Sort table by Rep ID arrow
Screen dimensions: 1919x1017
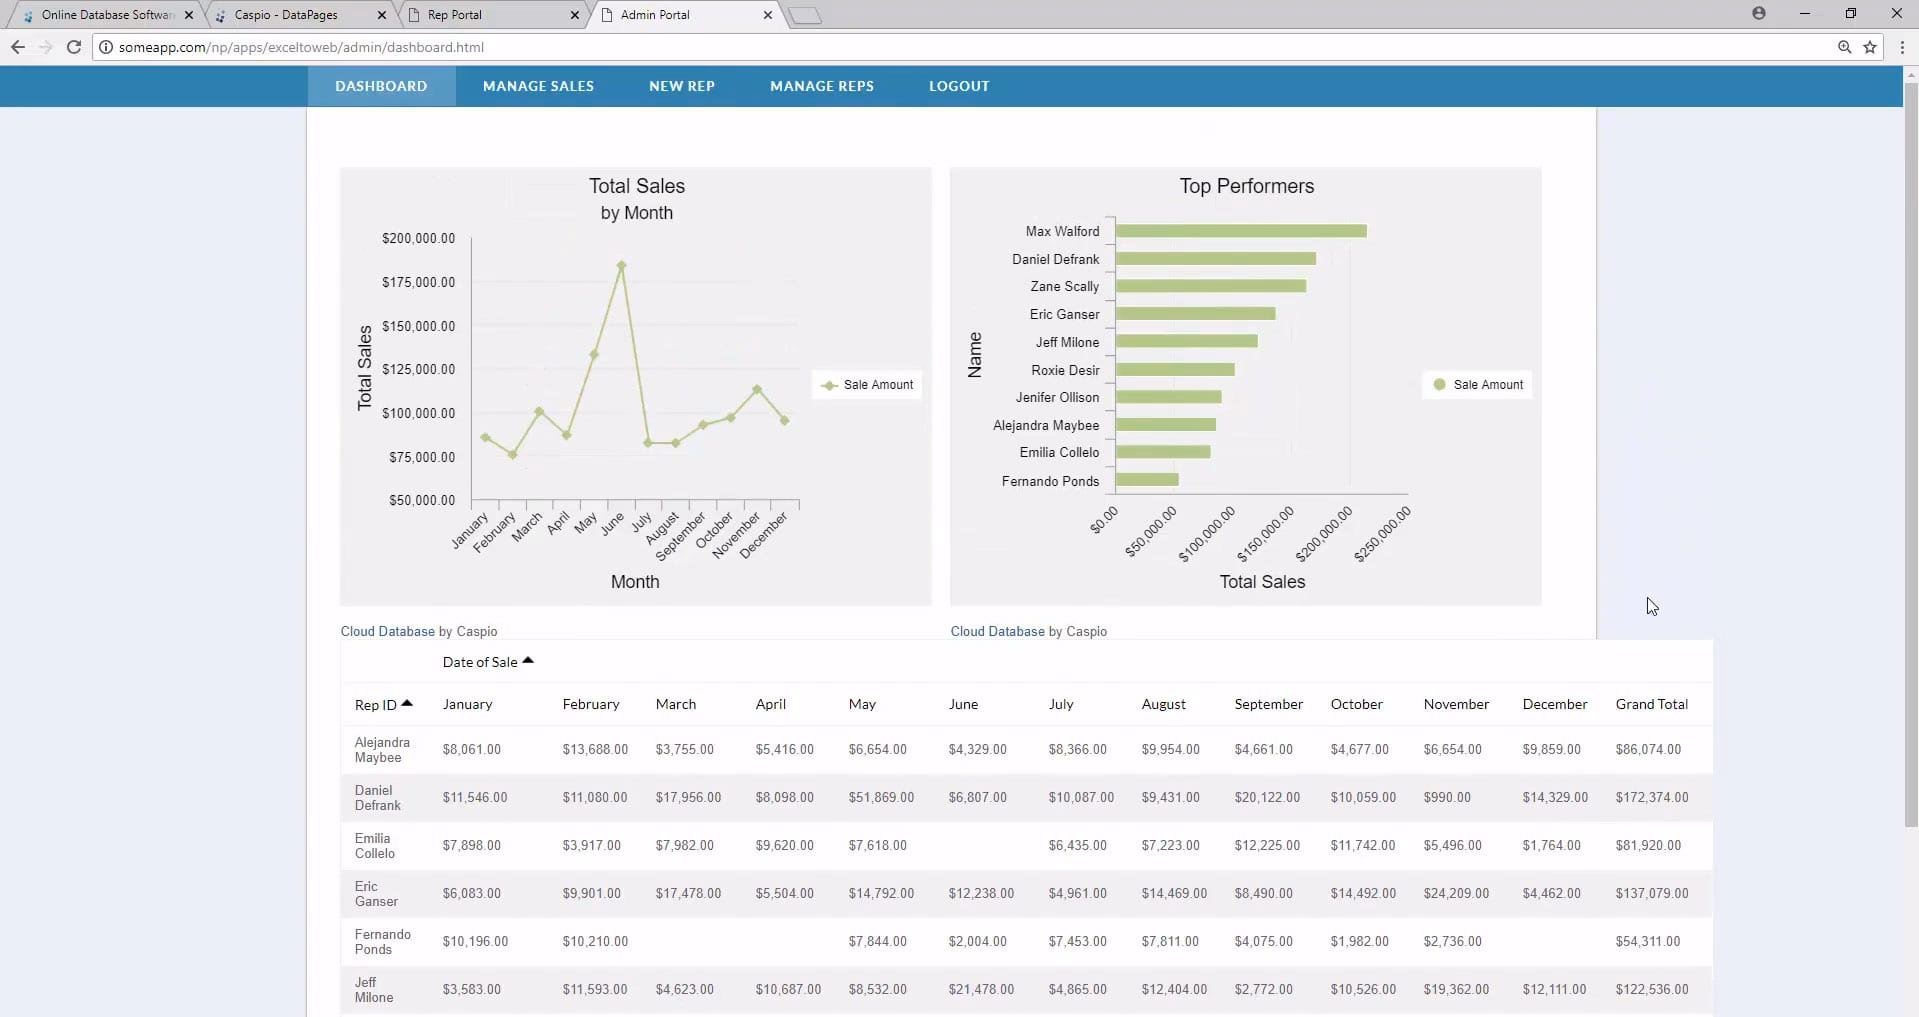pyautogui.click(x=407, y=704)
